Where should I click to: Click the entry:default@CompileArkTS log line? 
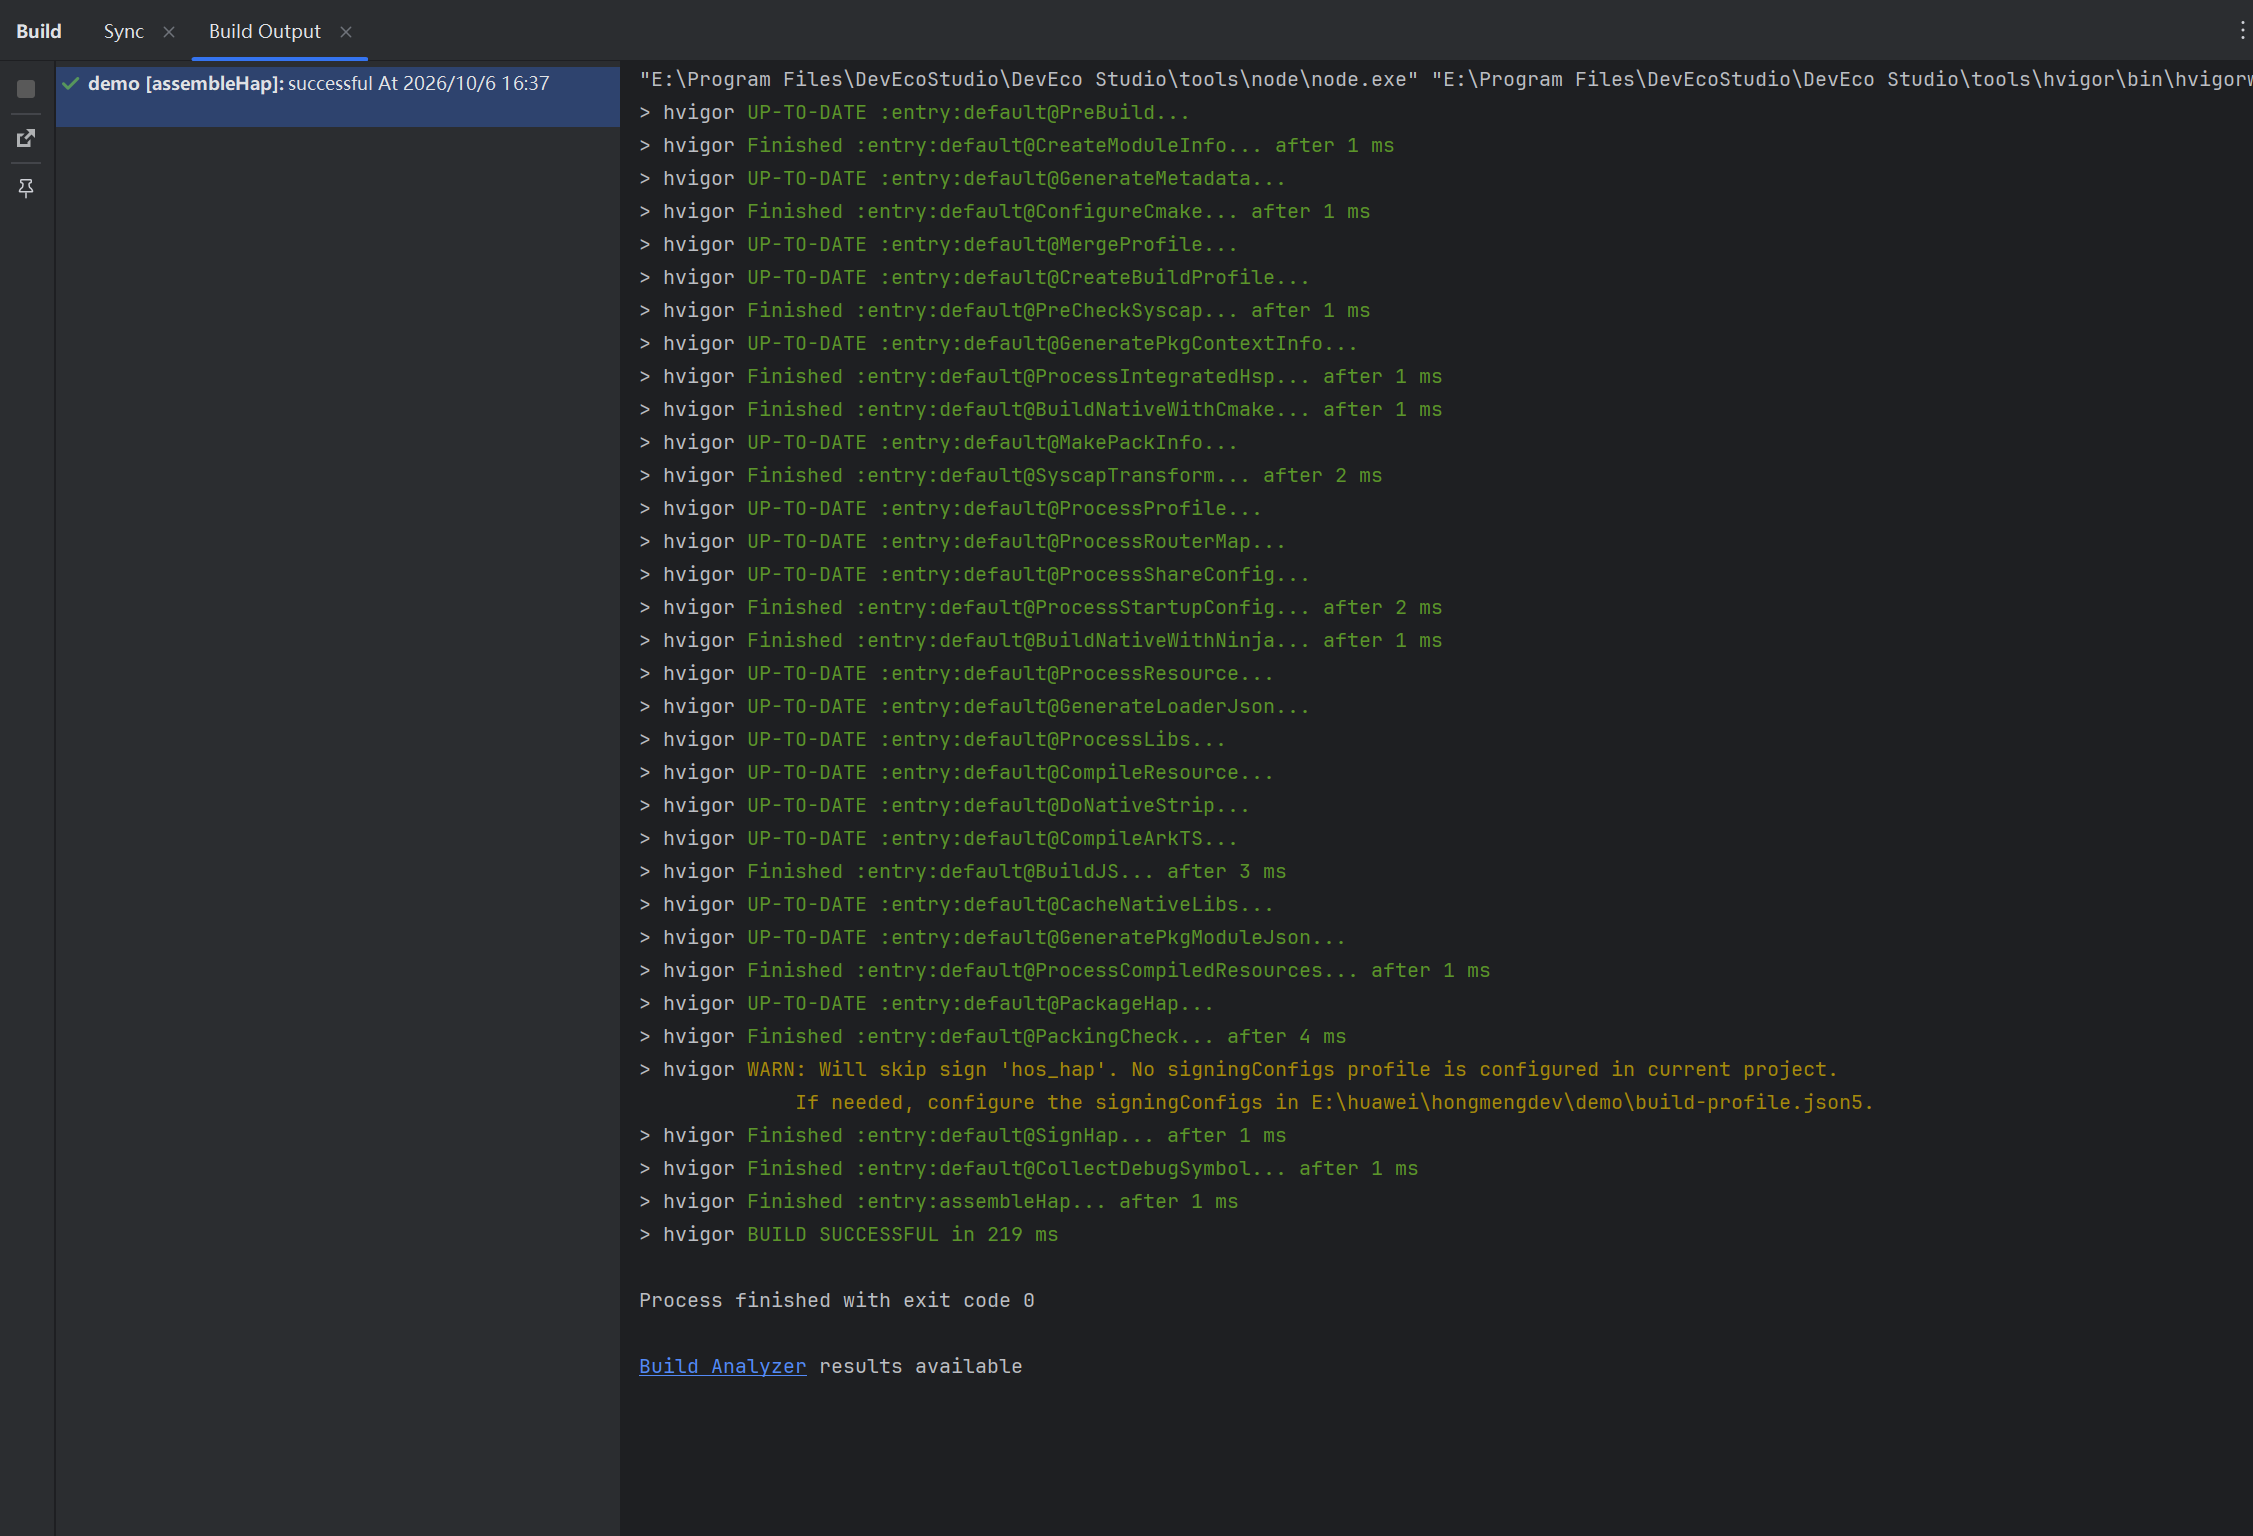tap(938, 838)
